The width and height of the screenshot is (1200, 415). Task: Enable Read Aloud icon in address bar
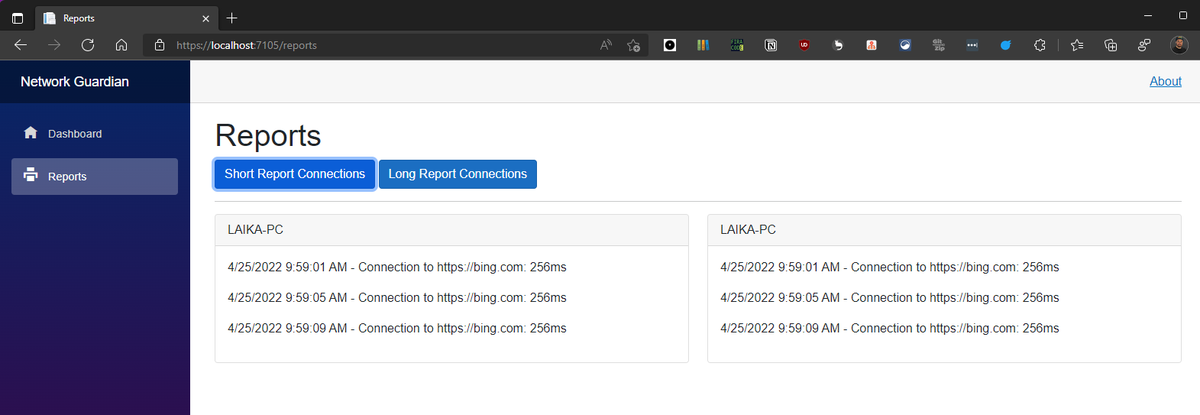point(606,45)
